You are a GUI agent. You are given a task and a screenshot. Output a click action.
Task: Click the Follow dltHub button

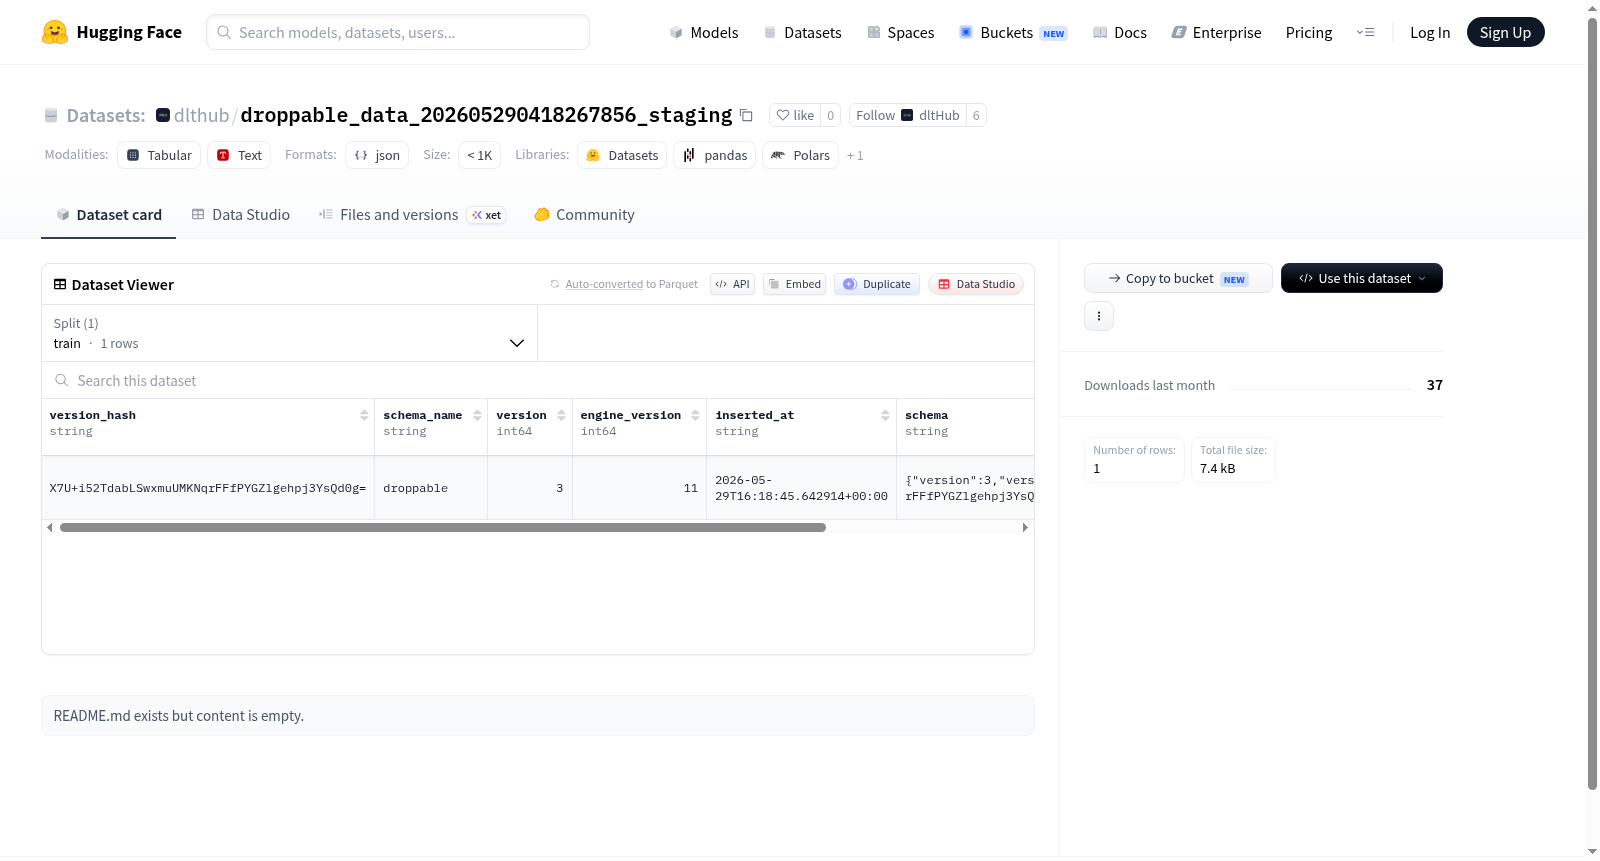click(908, 115)
